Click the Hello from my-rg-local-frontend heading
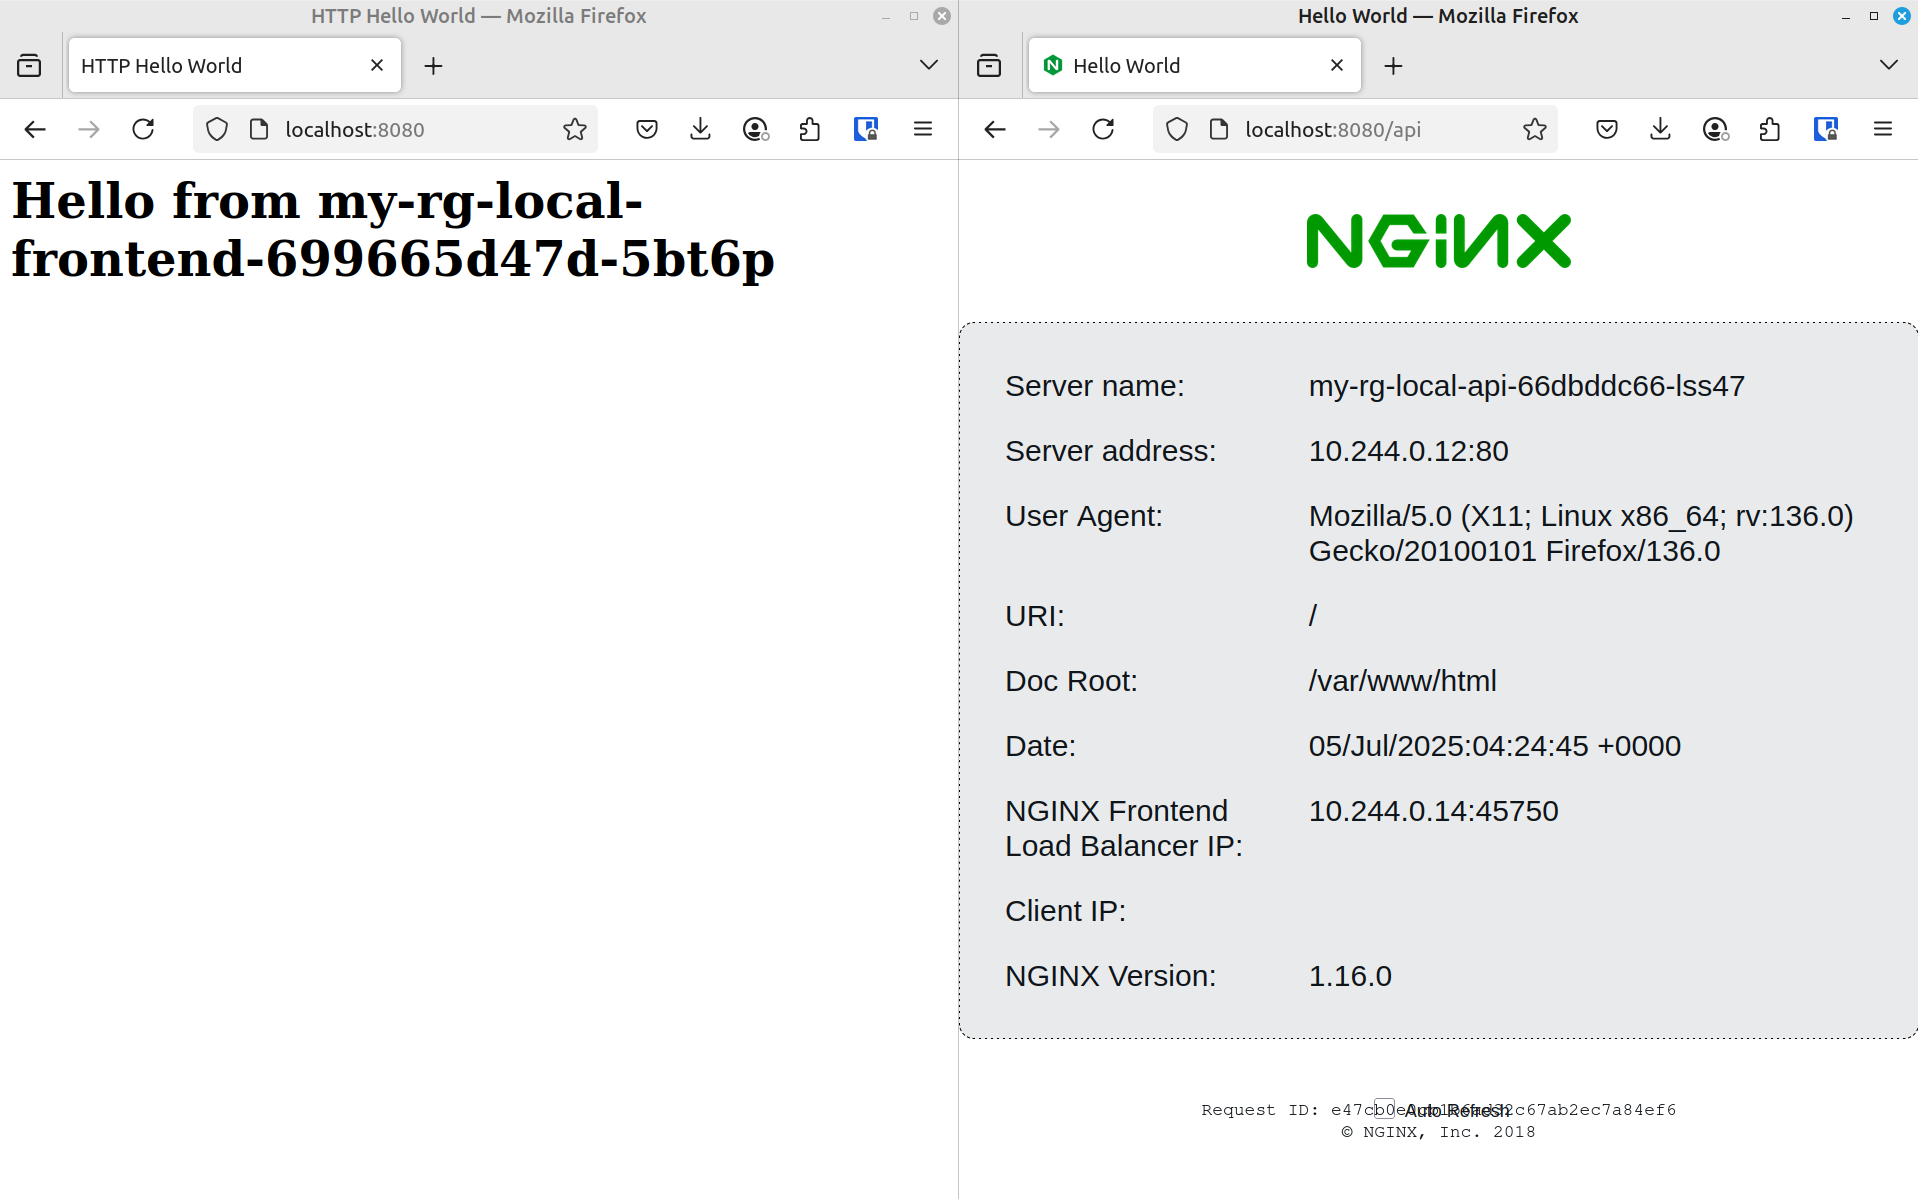The width and height of the screenshot is (1918, 1199). pyautogui.click(x=393, y=229)
